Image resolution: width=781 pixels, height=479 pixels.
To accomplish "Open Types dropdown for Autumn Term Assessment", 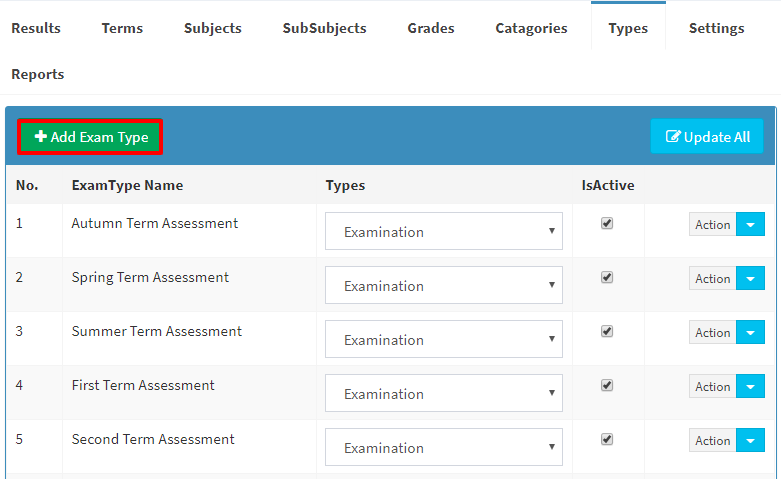I will (x=444, y=231).
